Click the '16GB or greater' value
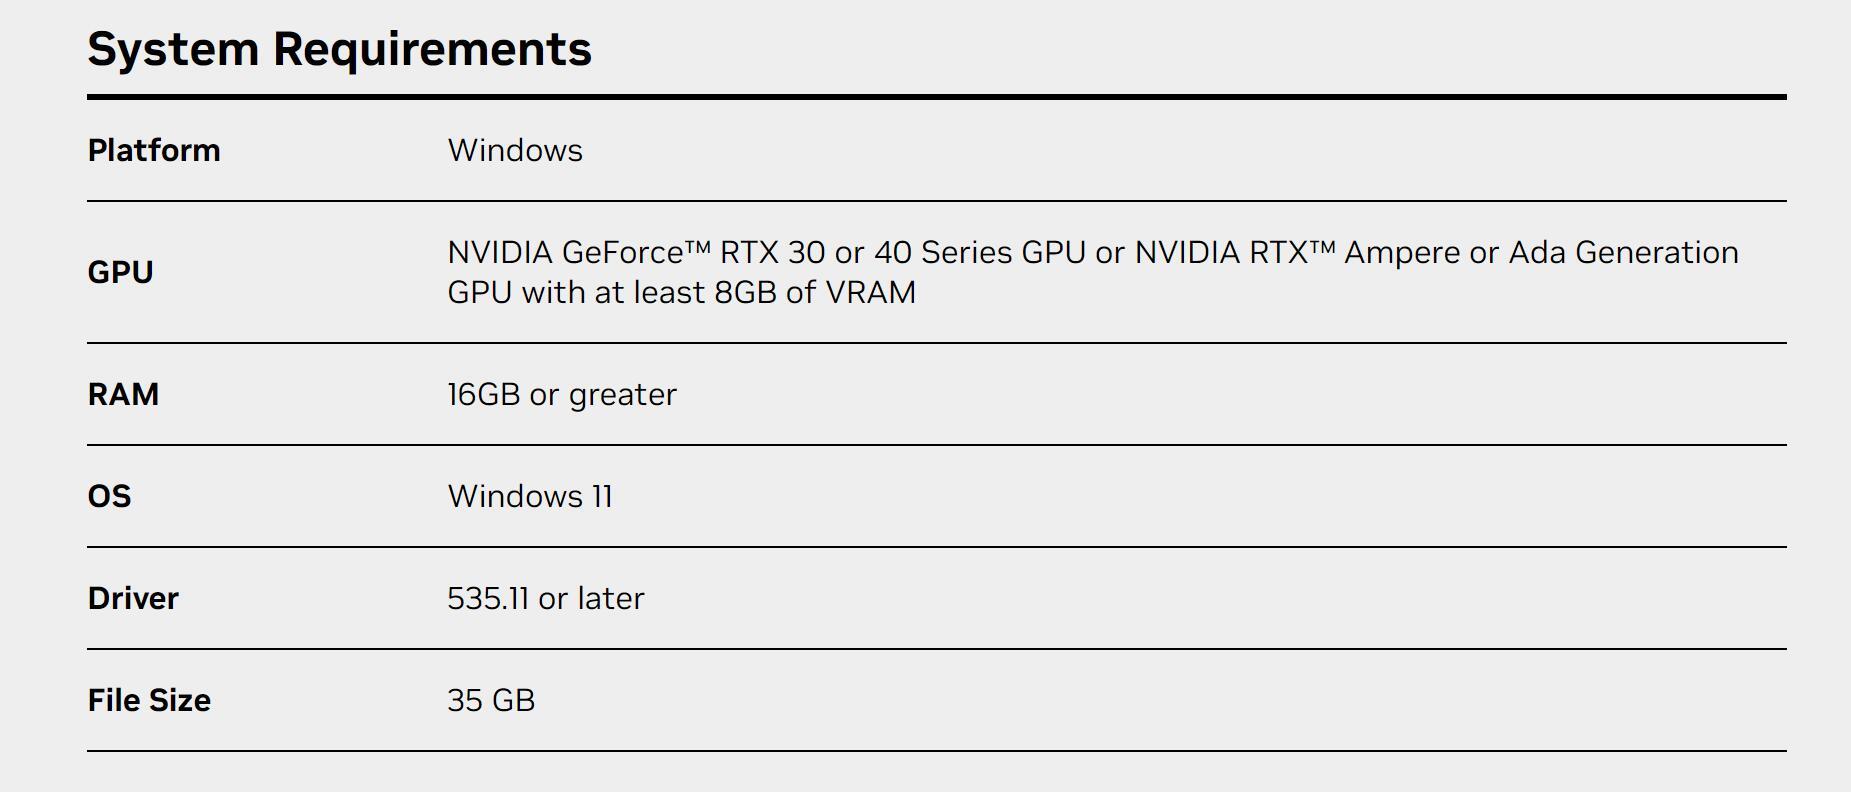The width and height of the screenshot is (1851, 792). click(562, 394)
